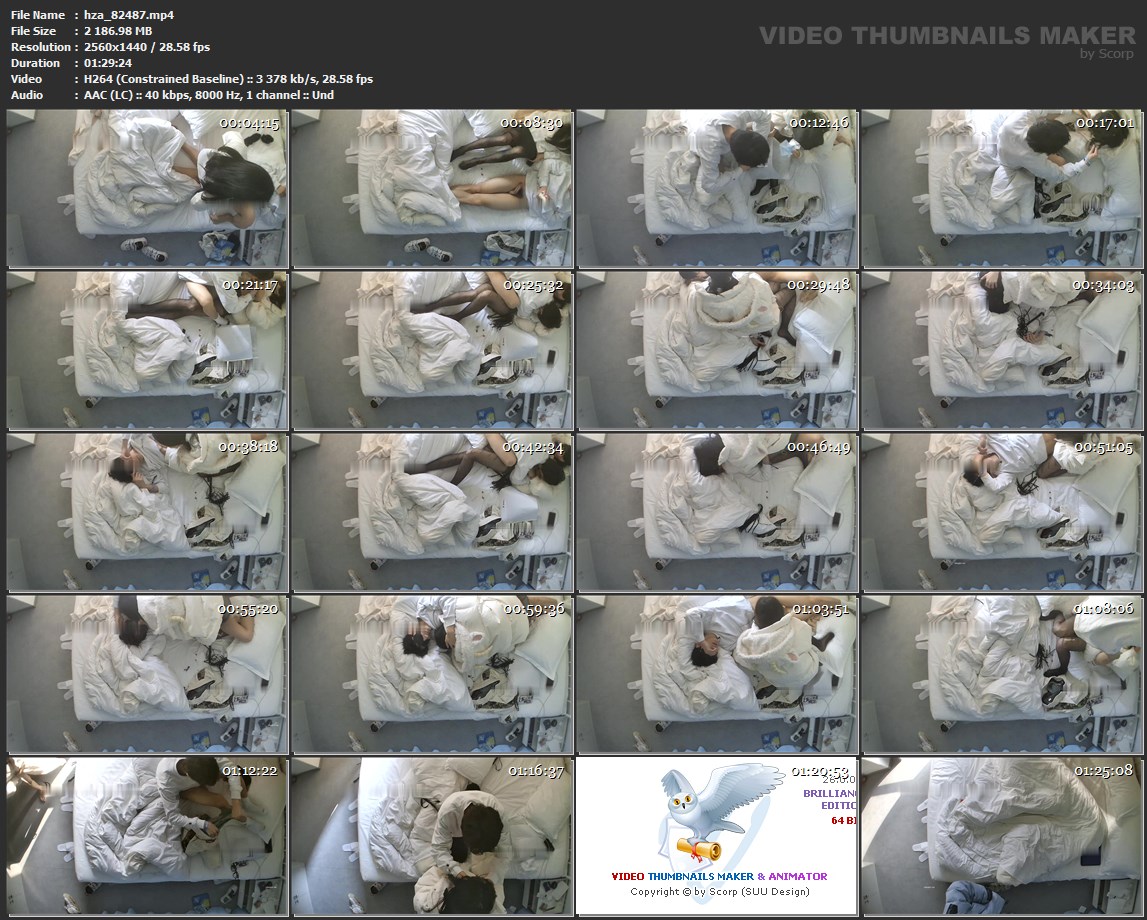Choose the 01:08:06 thumbnail
The width and height of the screenshot is (1147, 920).
1002,674
